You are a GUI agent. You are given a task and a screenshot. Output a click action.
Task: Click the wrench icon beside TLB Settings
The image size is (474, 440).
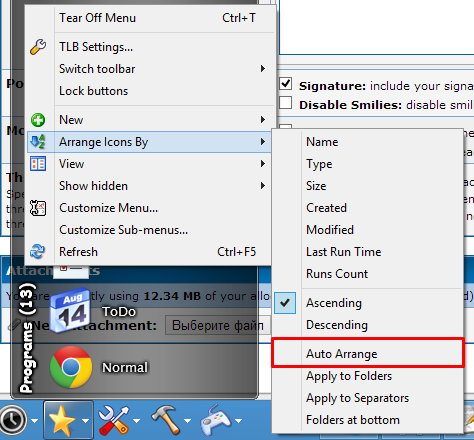38,47
